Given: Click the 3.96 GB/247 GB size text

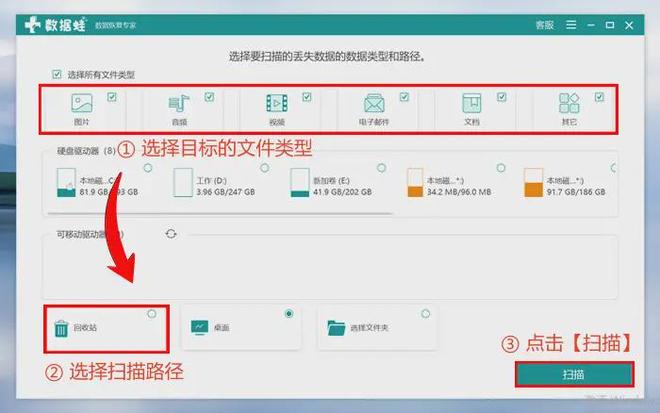Looking at the screenshot, I should 225,192.
